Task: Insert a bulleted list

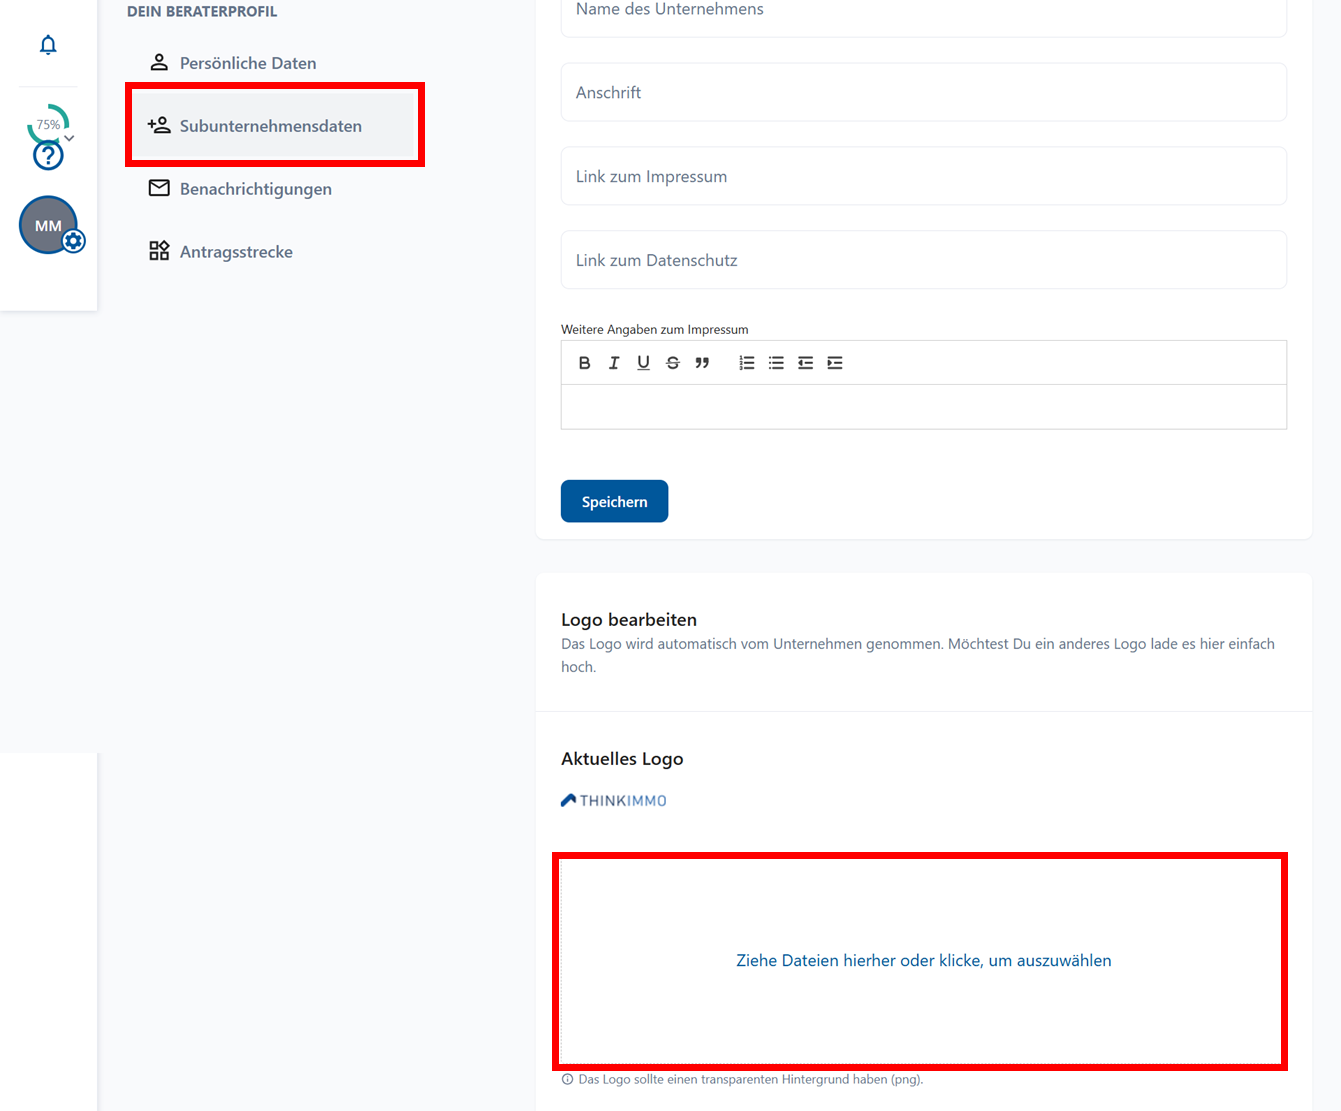Action: tap(776, 363)
